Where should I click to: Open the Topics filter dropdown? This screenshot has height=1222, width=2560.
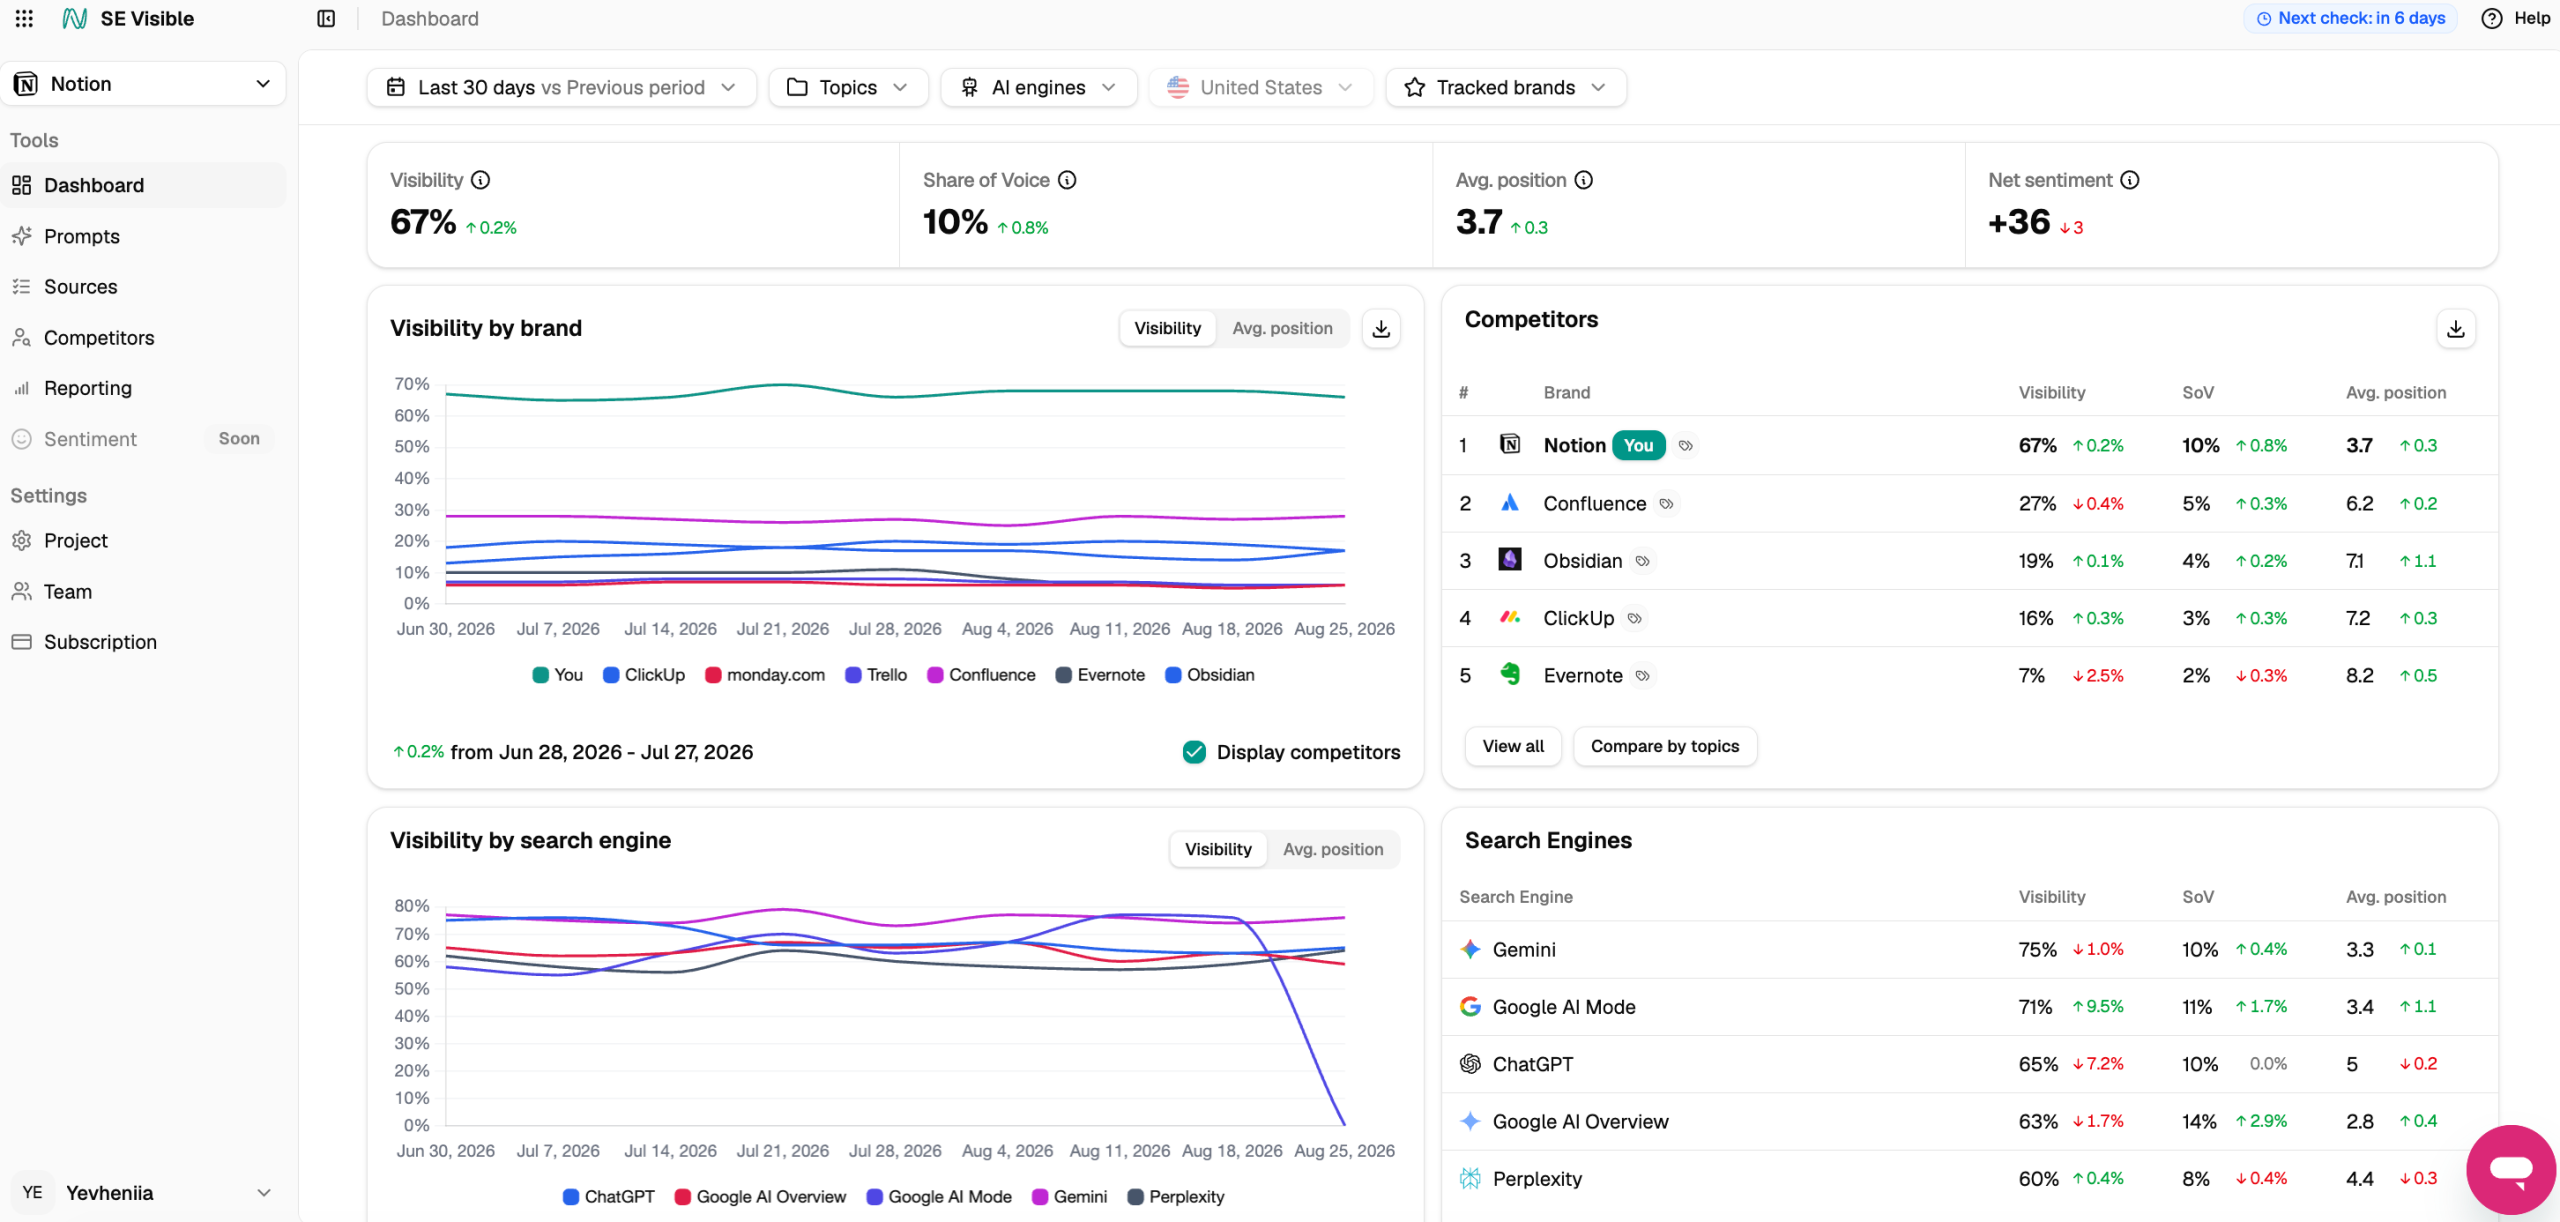click(848, 88)
